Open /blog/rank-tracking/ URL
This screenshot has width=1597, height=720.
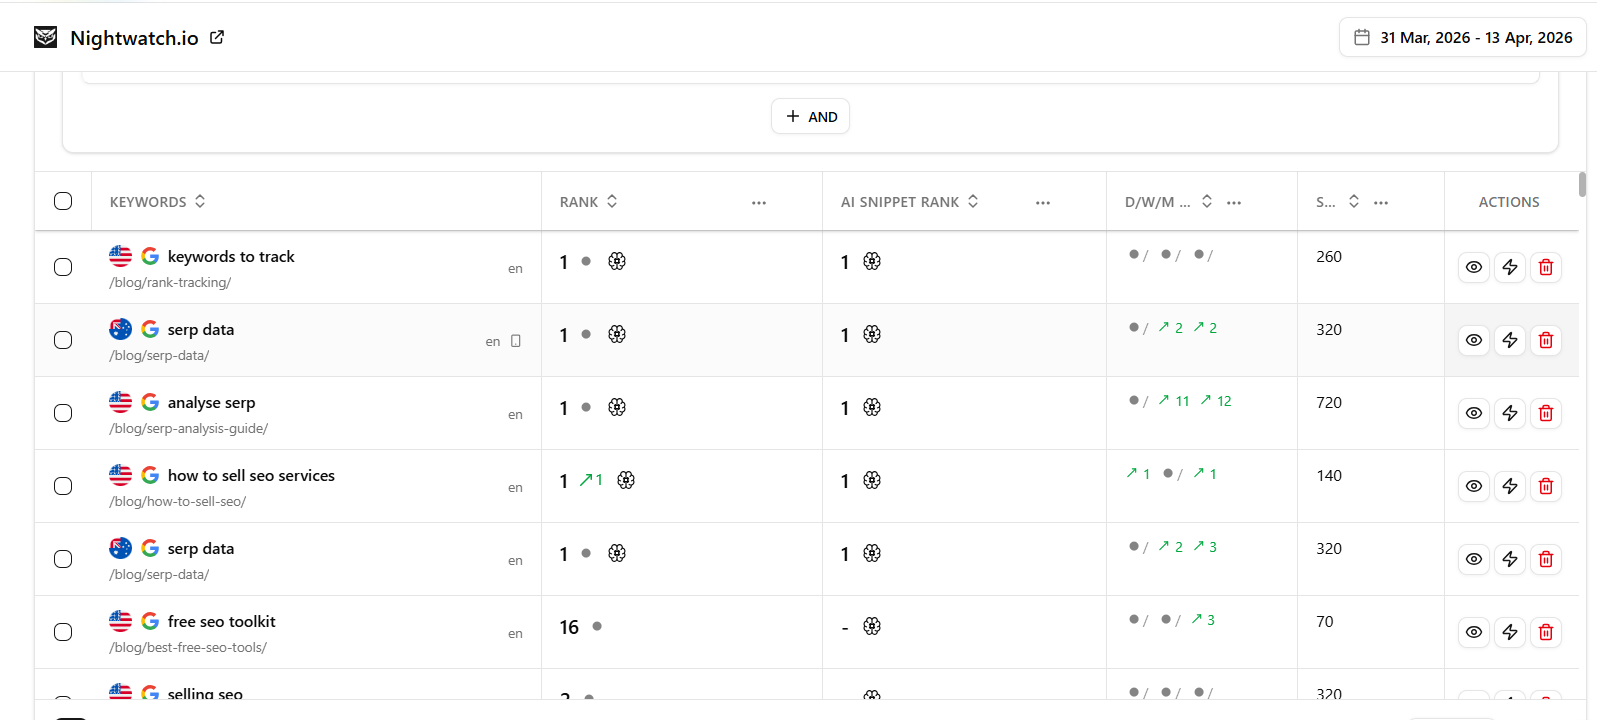pyautogui.click(x=170, y=283)
